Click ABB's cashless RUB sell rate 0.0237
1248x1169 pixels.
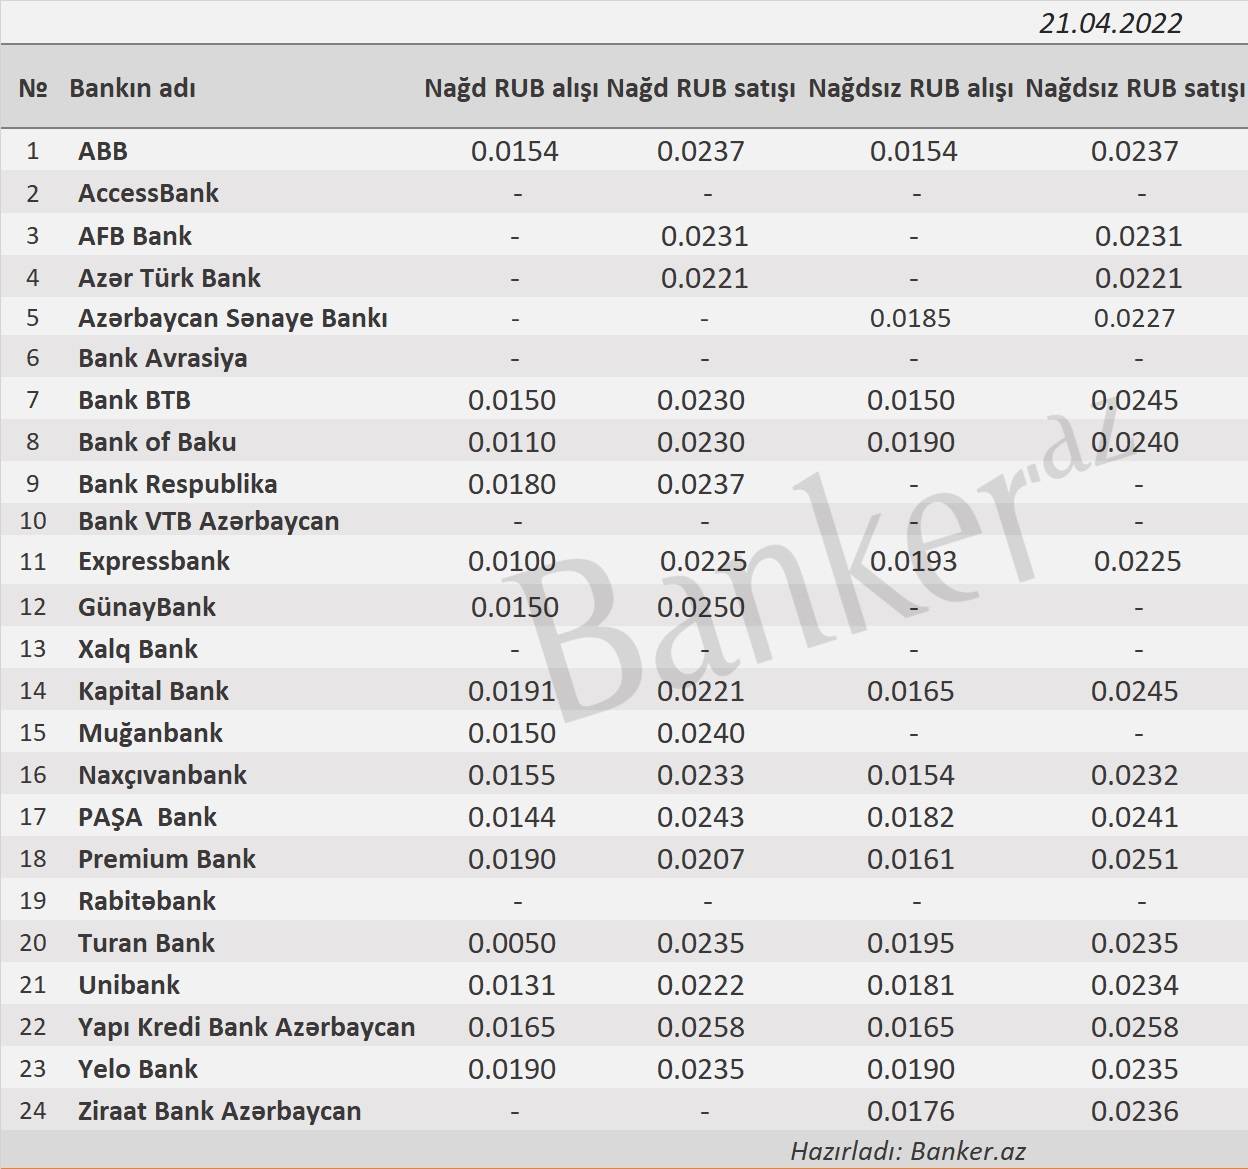[x=1135, y=151]
